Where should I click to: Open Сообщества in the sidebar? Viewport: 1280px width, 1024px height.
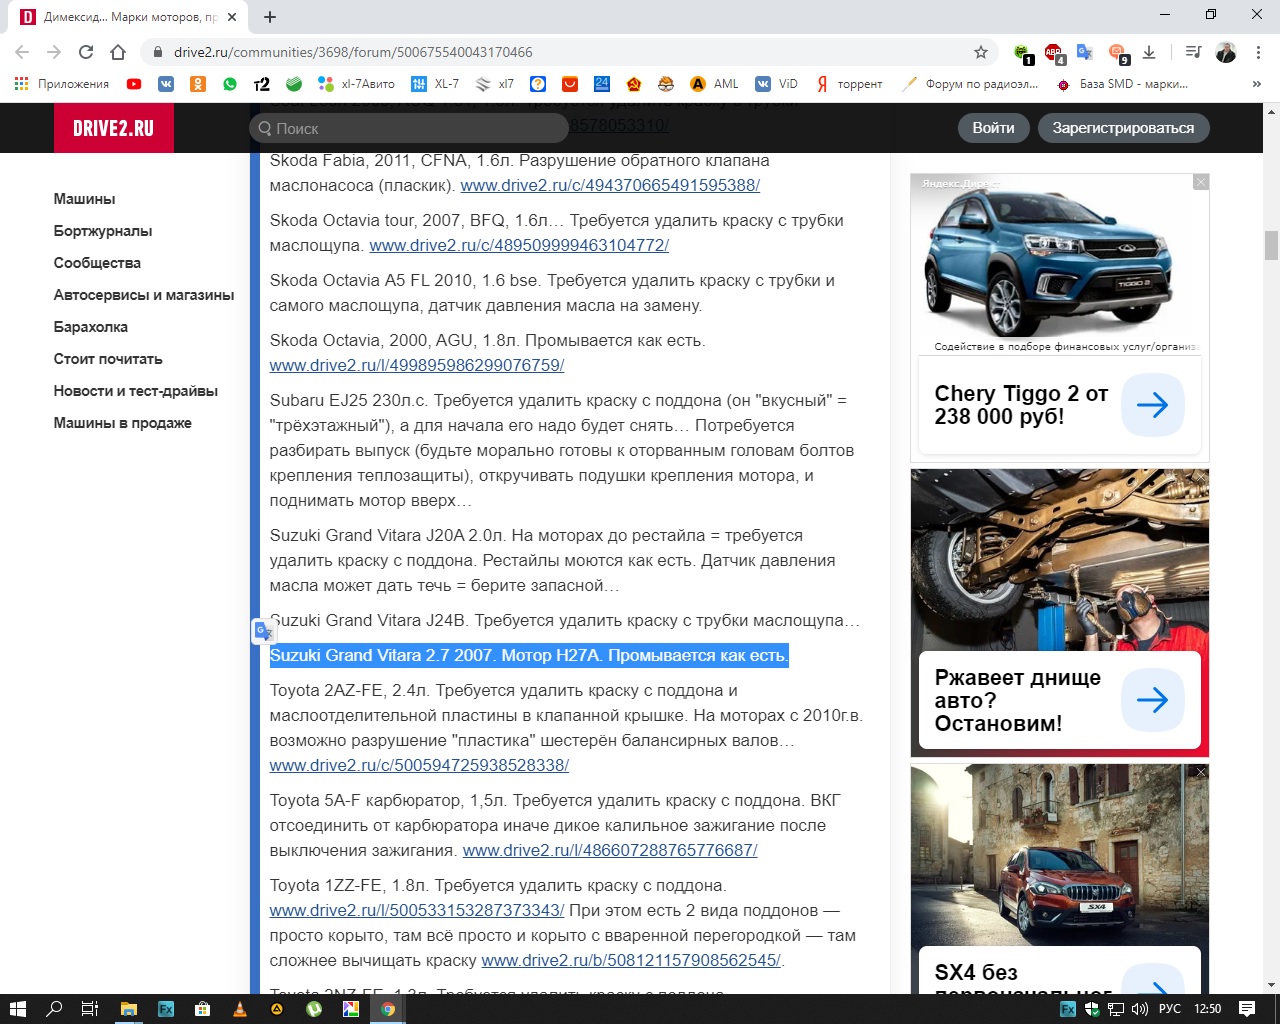(97, 263)
